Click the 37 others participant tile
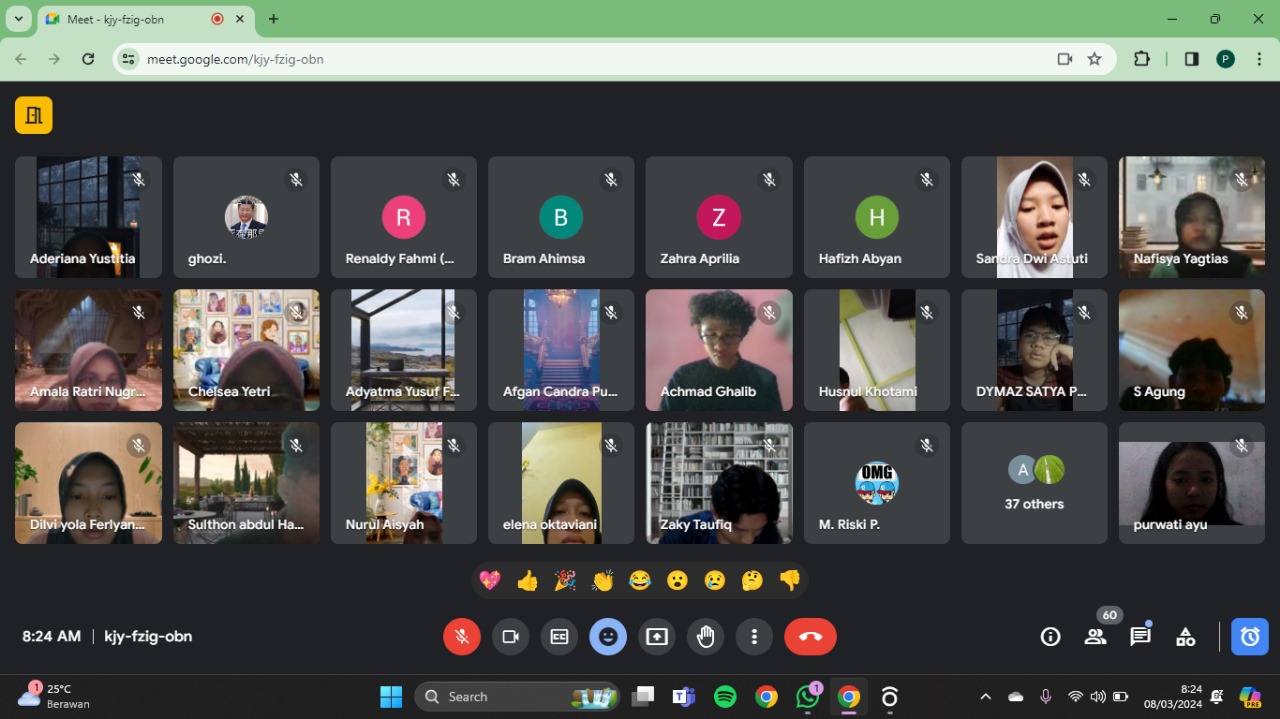The height and width of the screenshot is (719, 1280). 1034,483
